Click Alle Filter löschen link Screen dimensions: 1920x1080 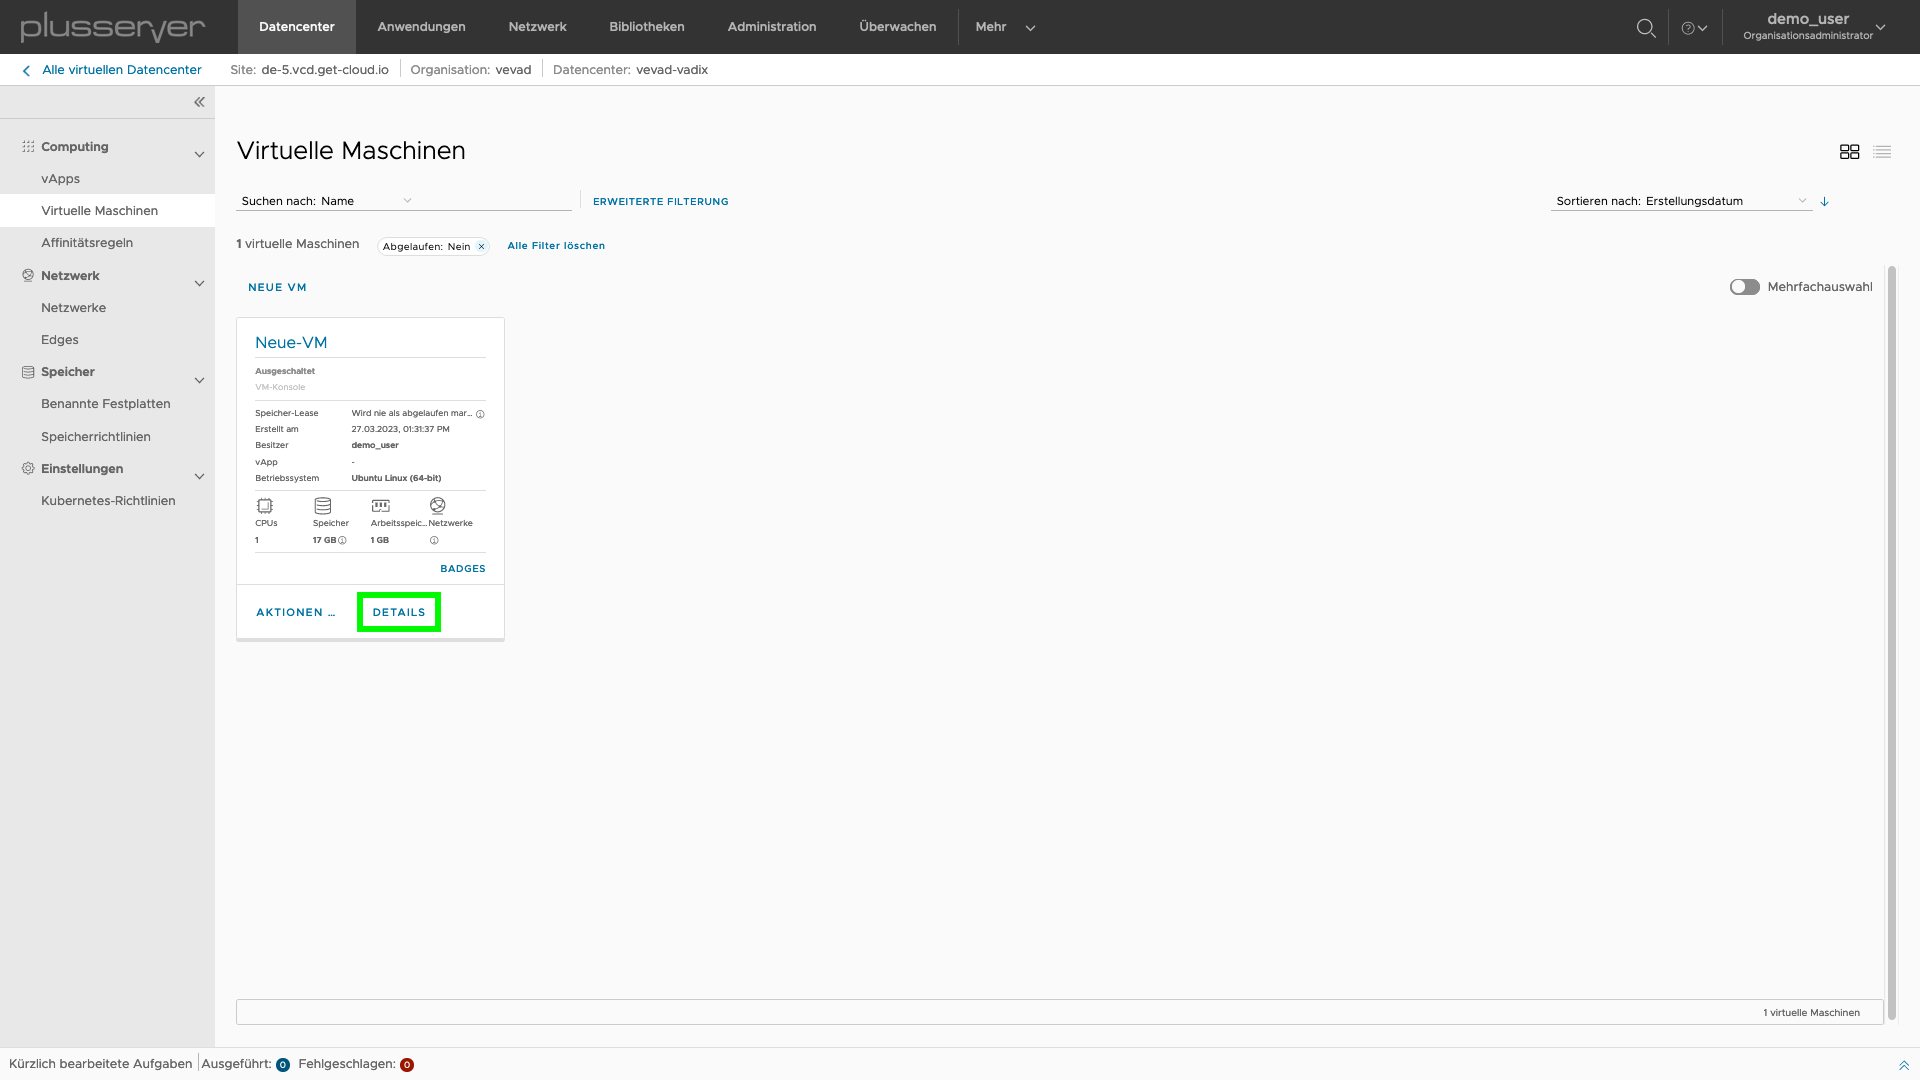555,245
